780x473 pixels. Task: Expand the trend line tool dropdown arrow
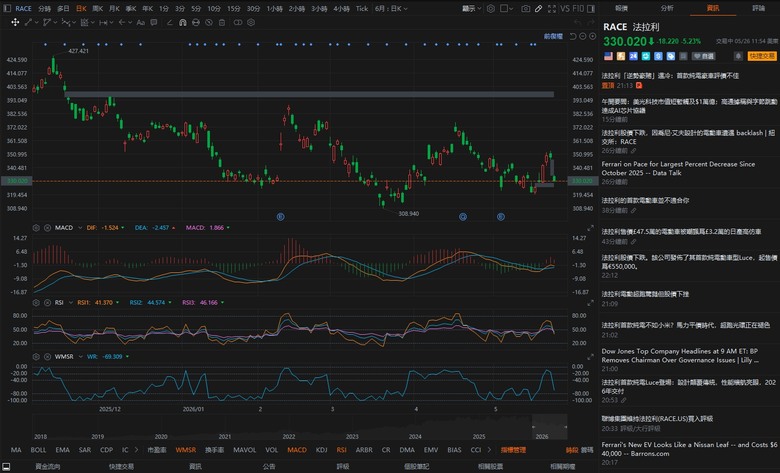point(36,22)
